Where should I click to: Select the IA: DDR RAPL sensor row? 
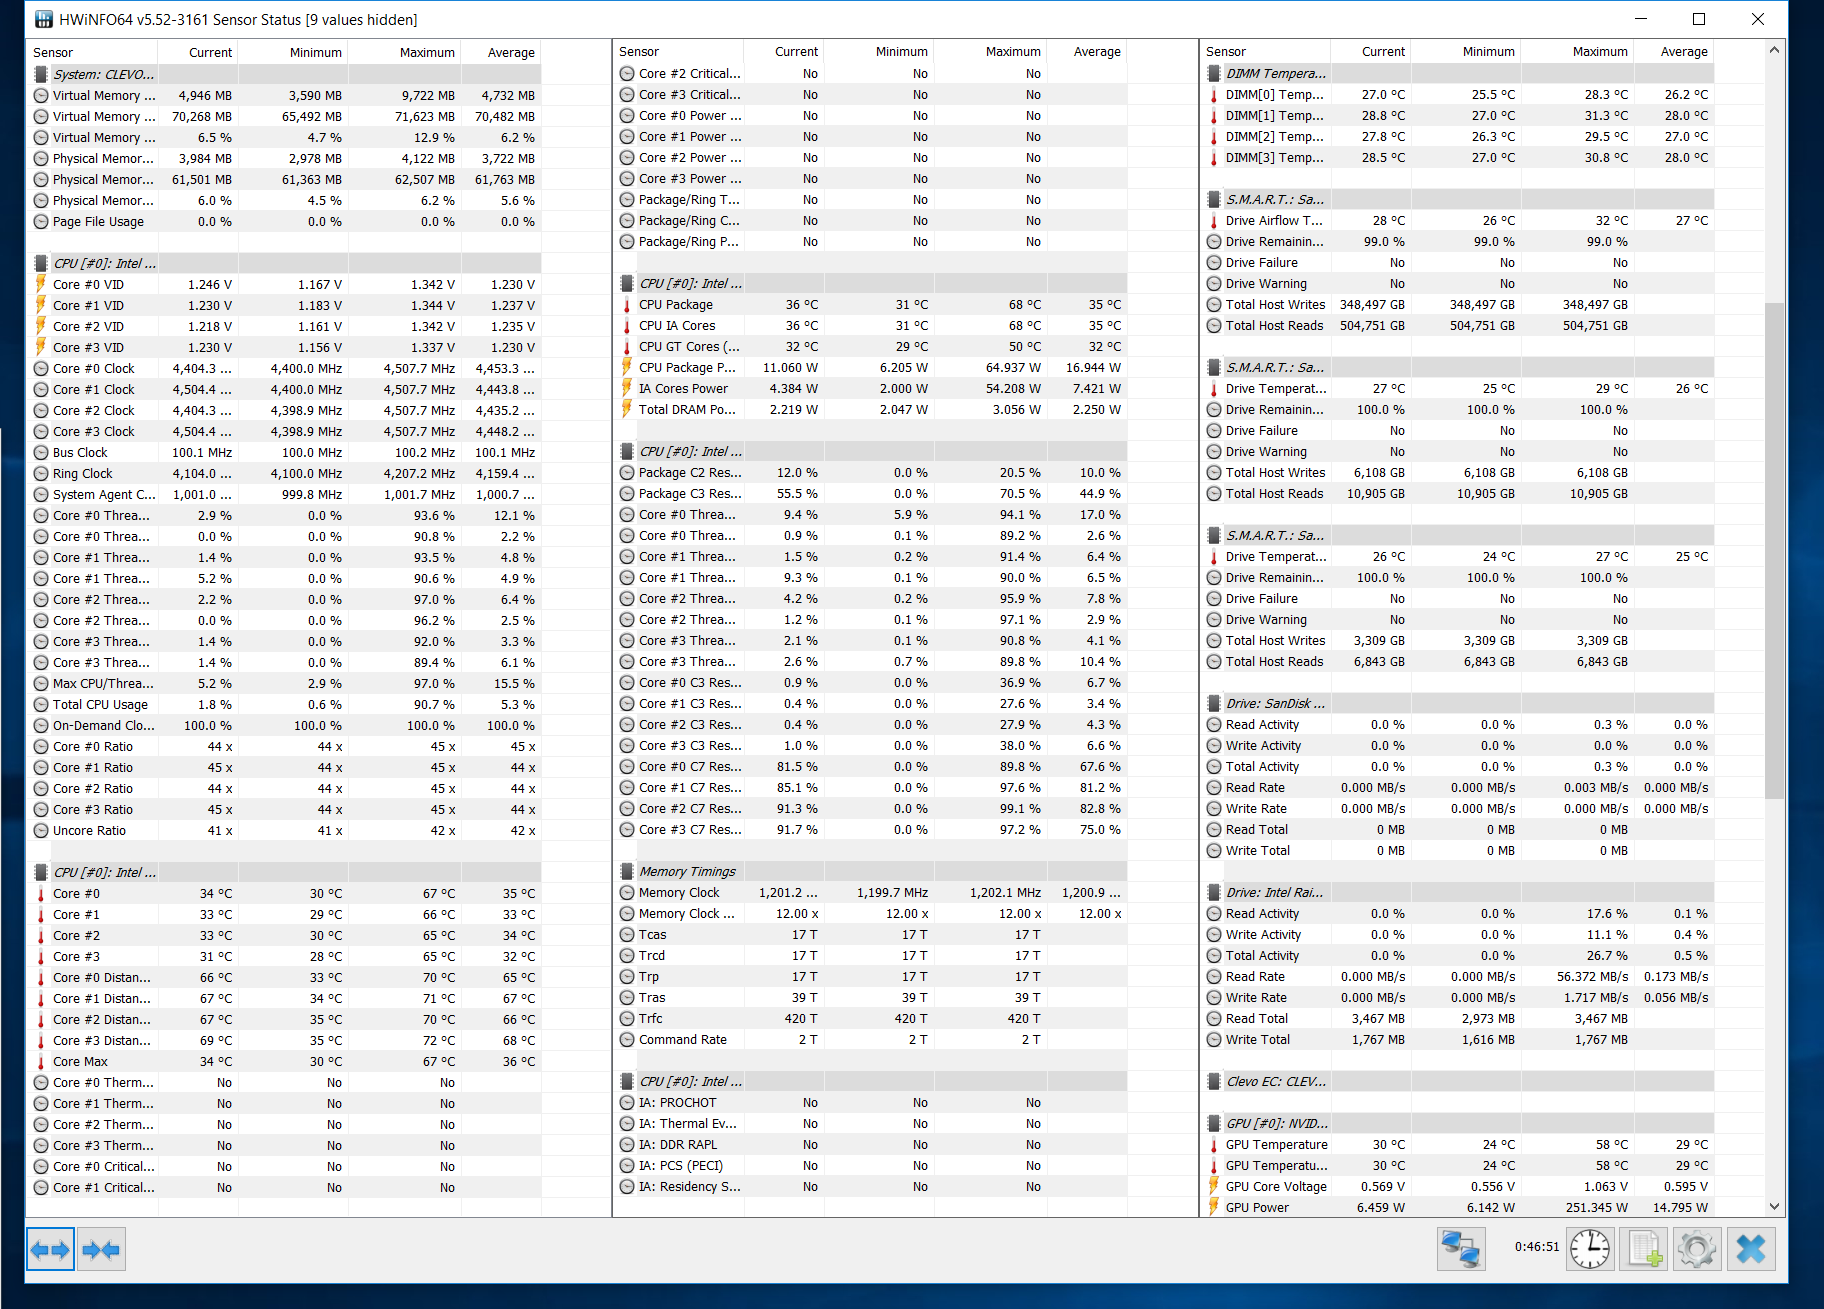pos(870,1145)
